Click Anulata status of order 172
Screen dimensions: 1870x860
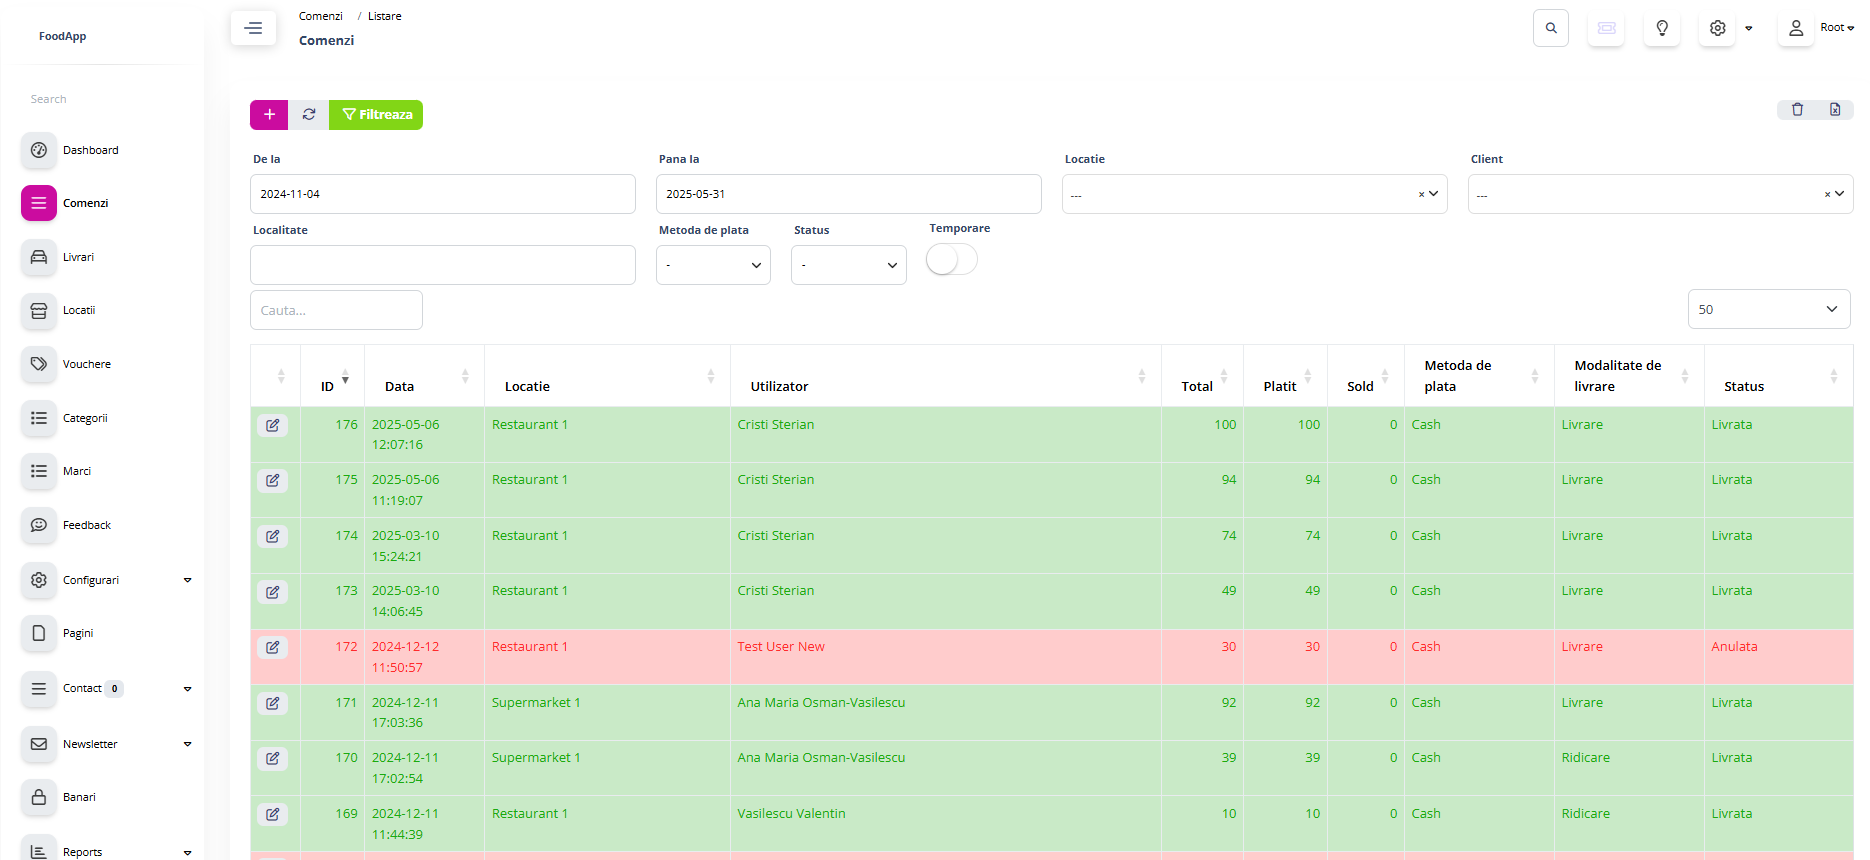[x=1734, y=647]
